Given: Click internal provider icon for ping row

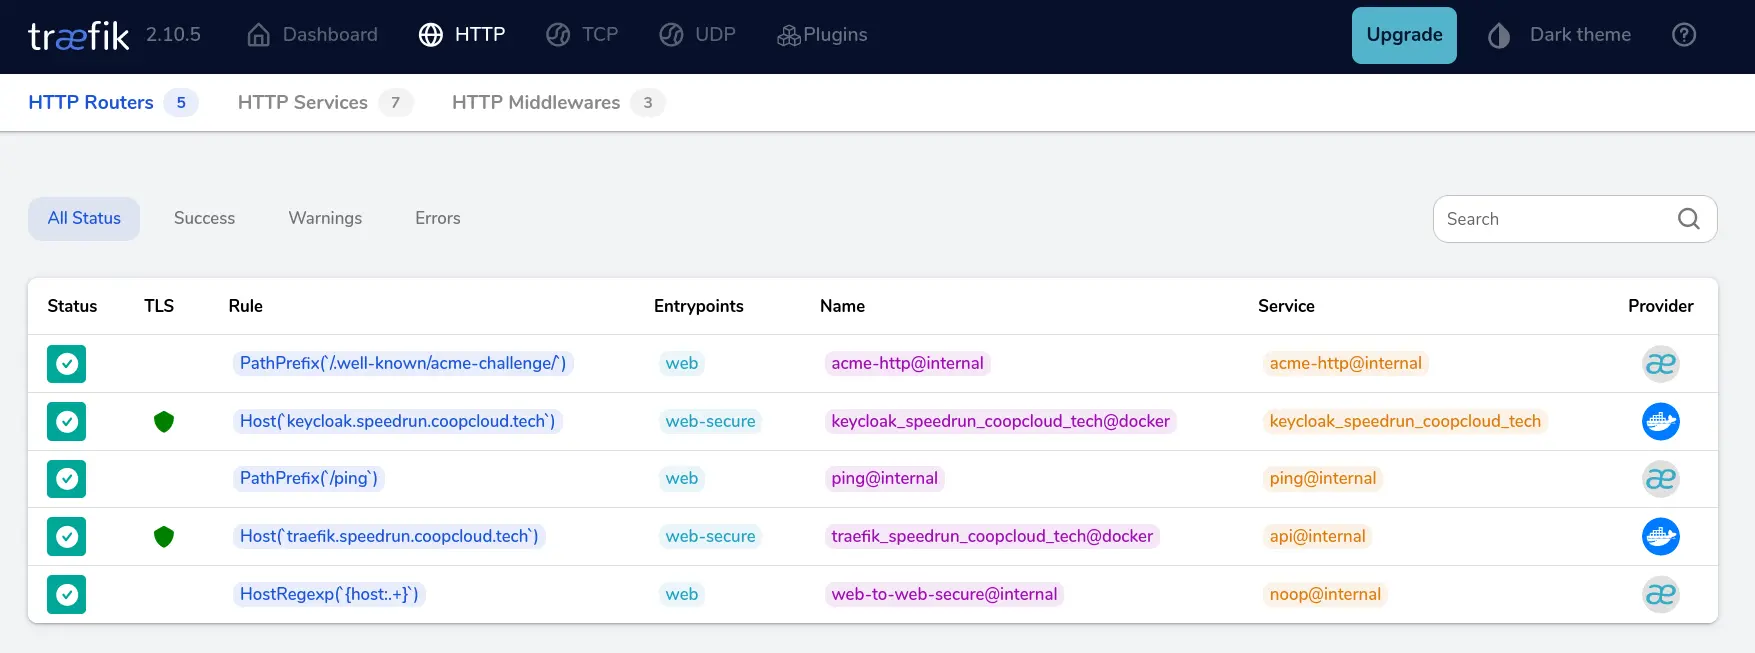Looking at the screenshot, I should point(1661,479).
